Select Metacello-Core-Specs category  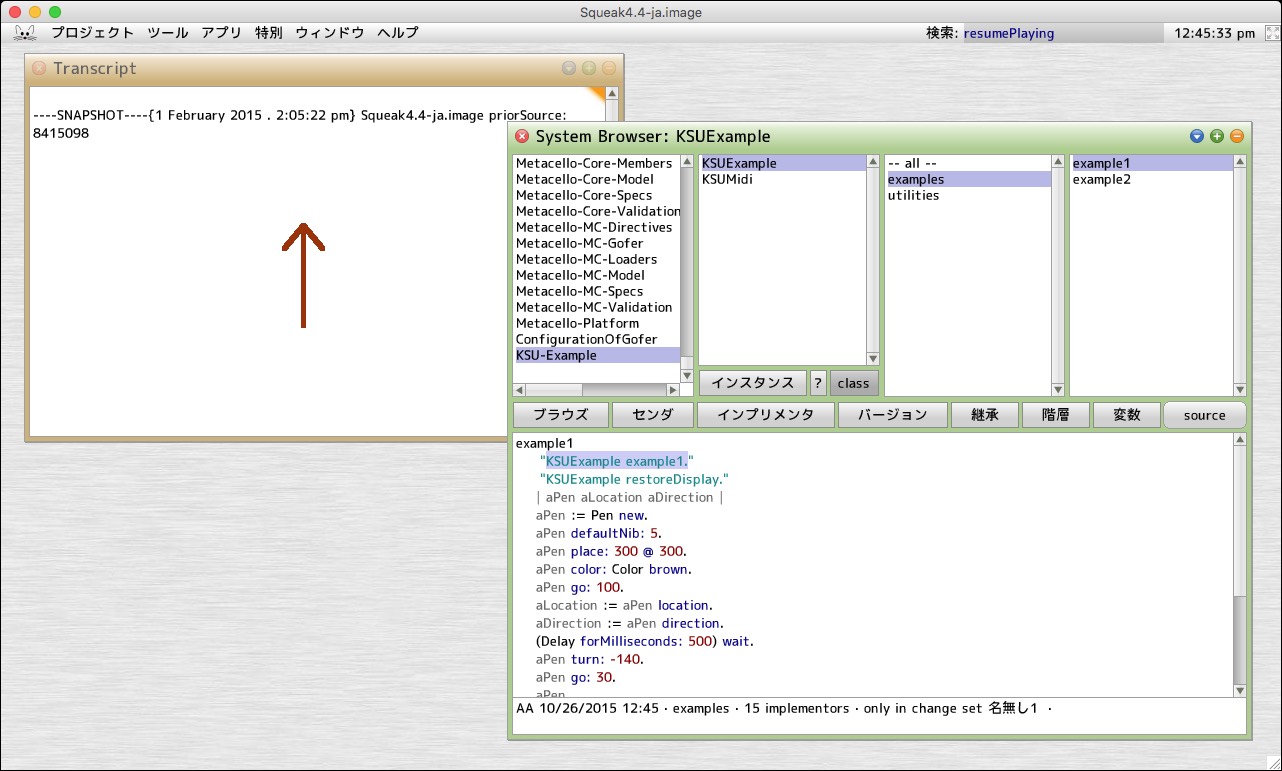[596, 195]
